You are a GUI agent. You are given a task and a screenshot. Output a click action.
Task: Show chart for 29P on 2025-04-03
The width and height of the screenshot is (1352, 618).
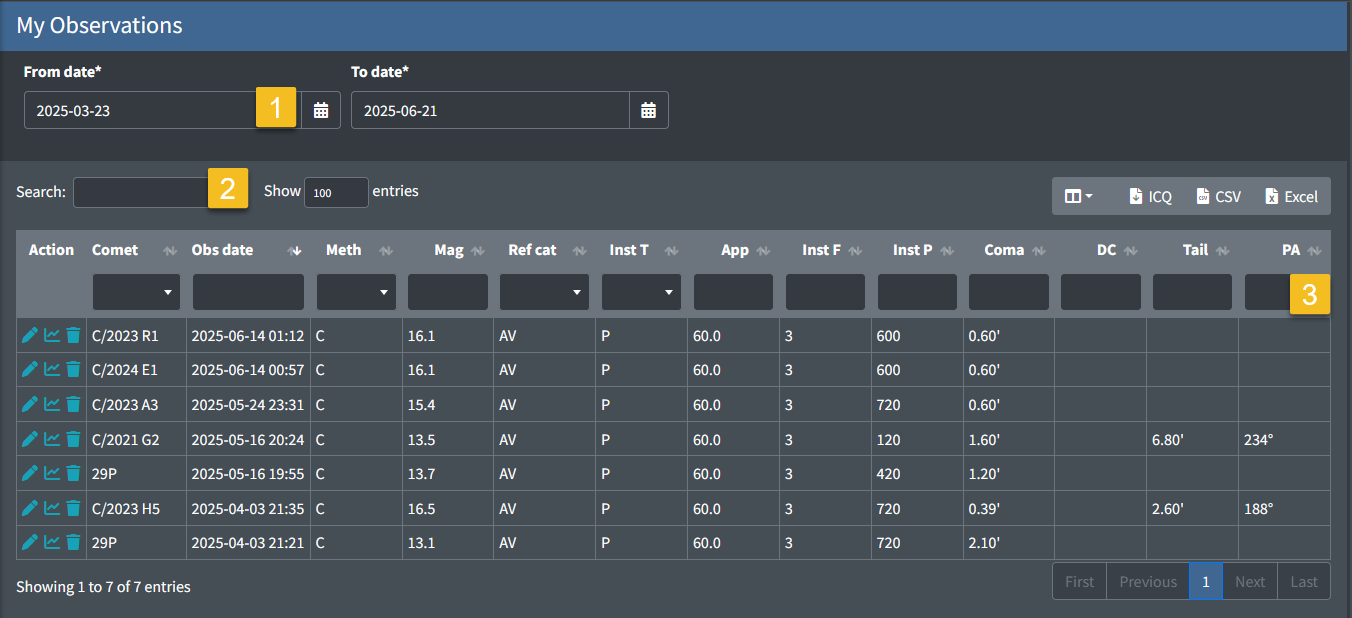[x=52, y=543]
